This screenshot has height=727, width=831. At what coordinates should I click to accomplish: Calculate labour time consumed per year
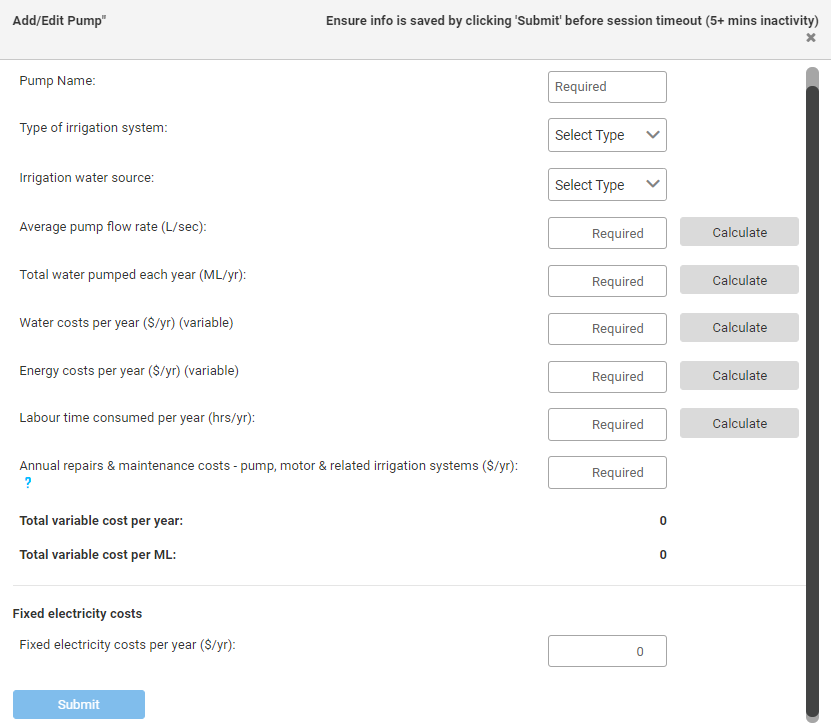(739, 424)
